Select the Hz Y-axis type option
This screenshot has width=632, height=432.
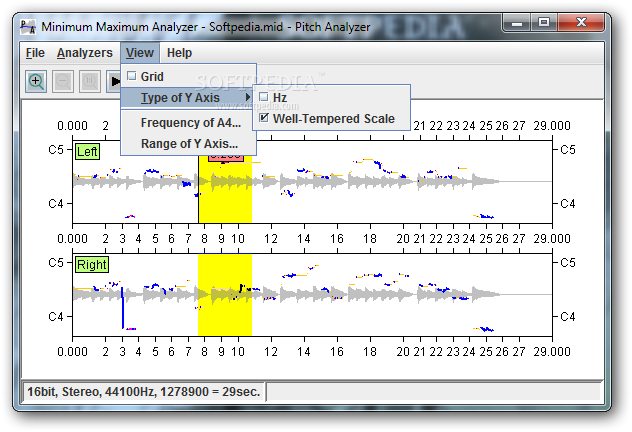coord(331,98)
